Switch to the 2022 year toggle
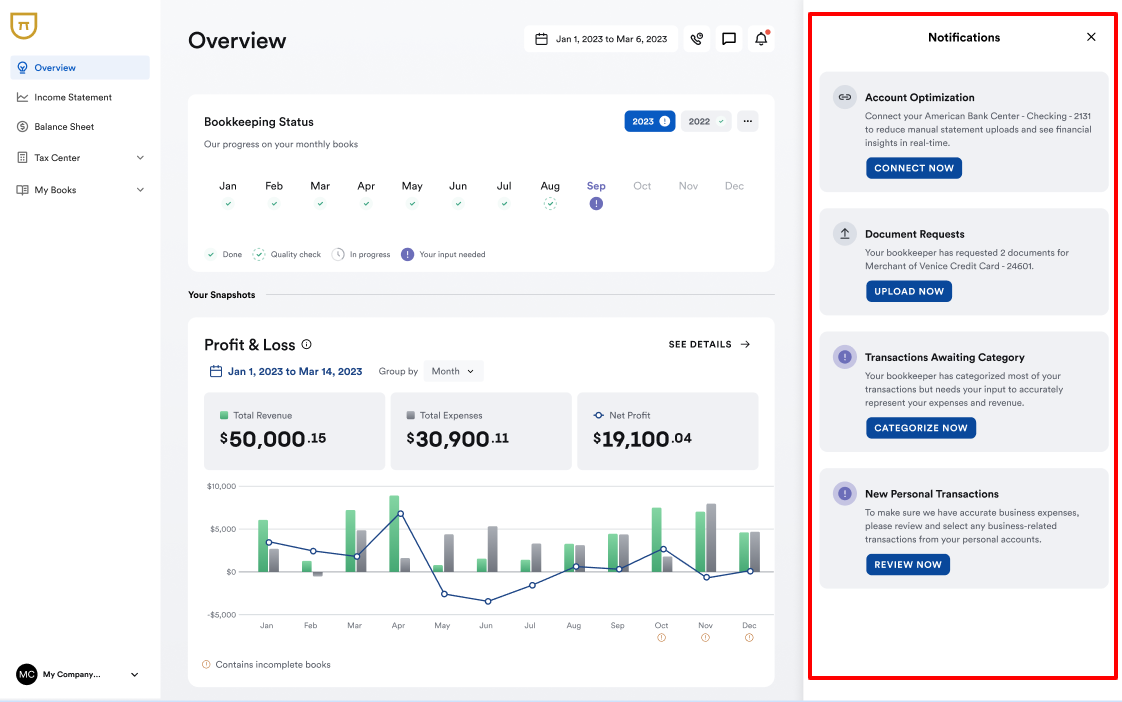This screenshot has height=702, width=1122. point(706,121)
